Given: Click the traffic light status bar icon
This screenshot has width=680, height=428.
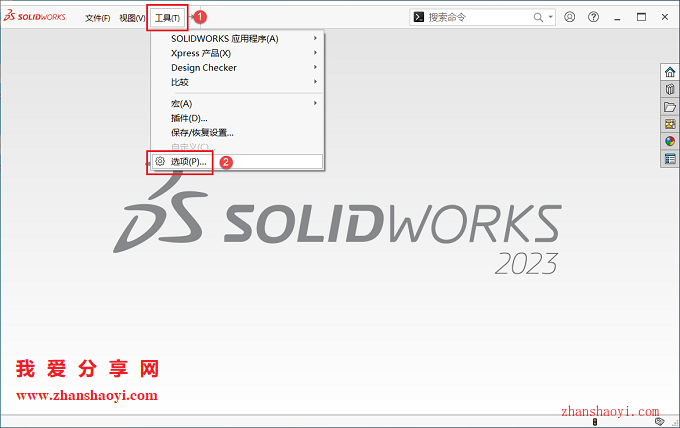Looking at the screenshot, I should point(595,422).
